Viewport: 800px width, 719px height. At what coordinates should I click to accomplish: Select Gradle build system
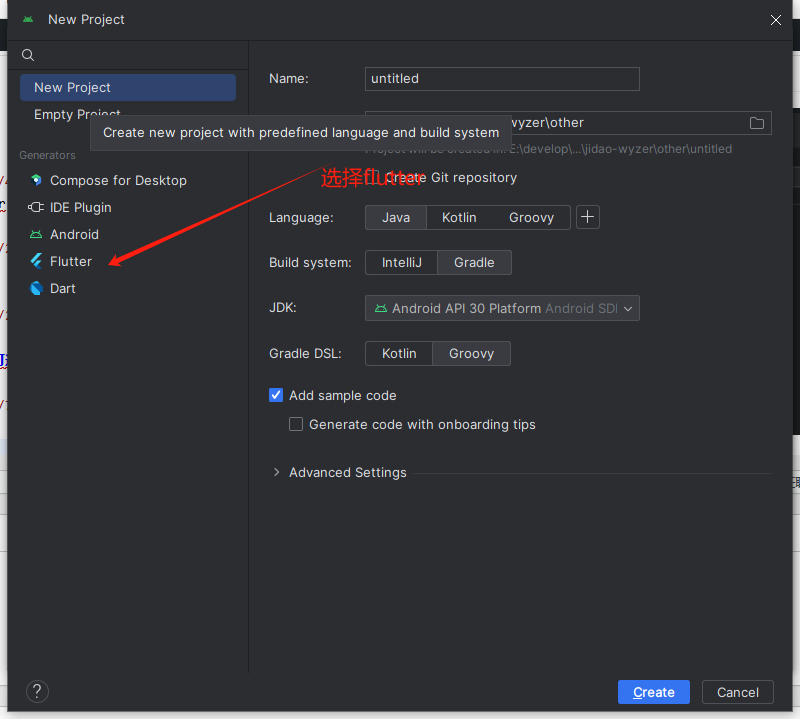[x=474, y=262]
